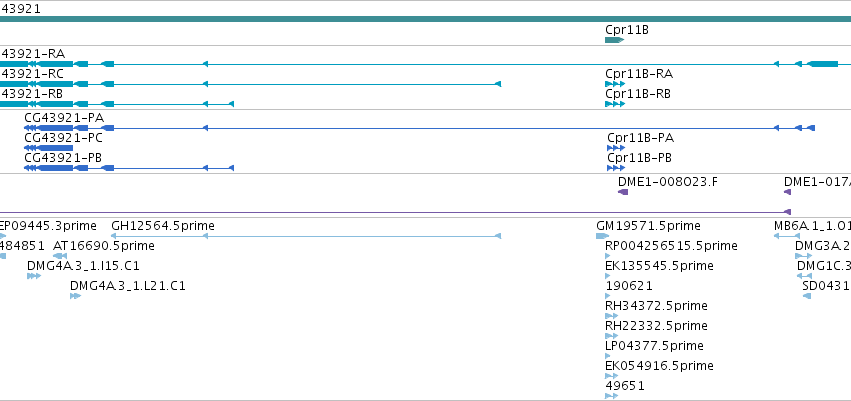
Task: Open the RH34372.5prime EST label
Action: [x=656, y=306]
